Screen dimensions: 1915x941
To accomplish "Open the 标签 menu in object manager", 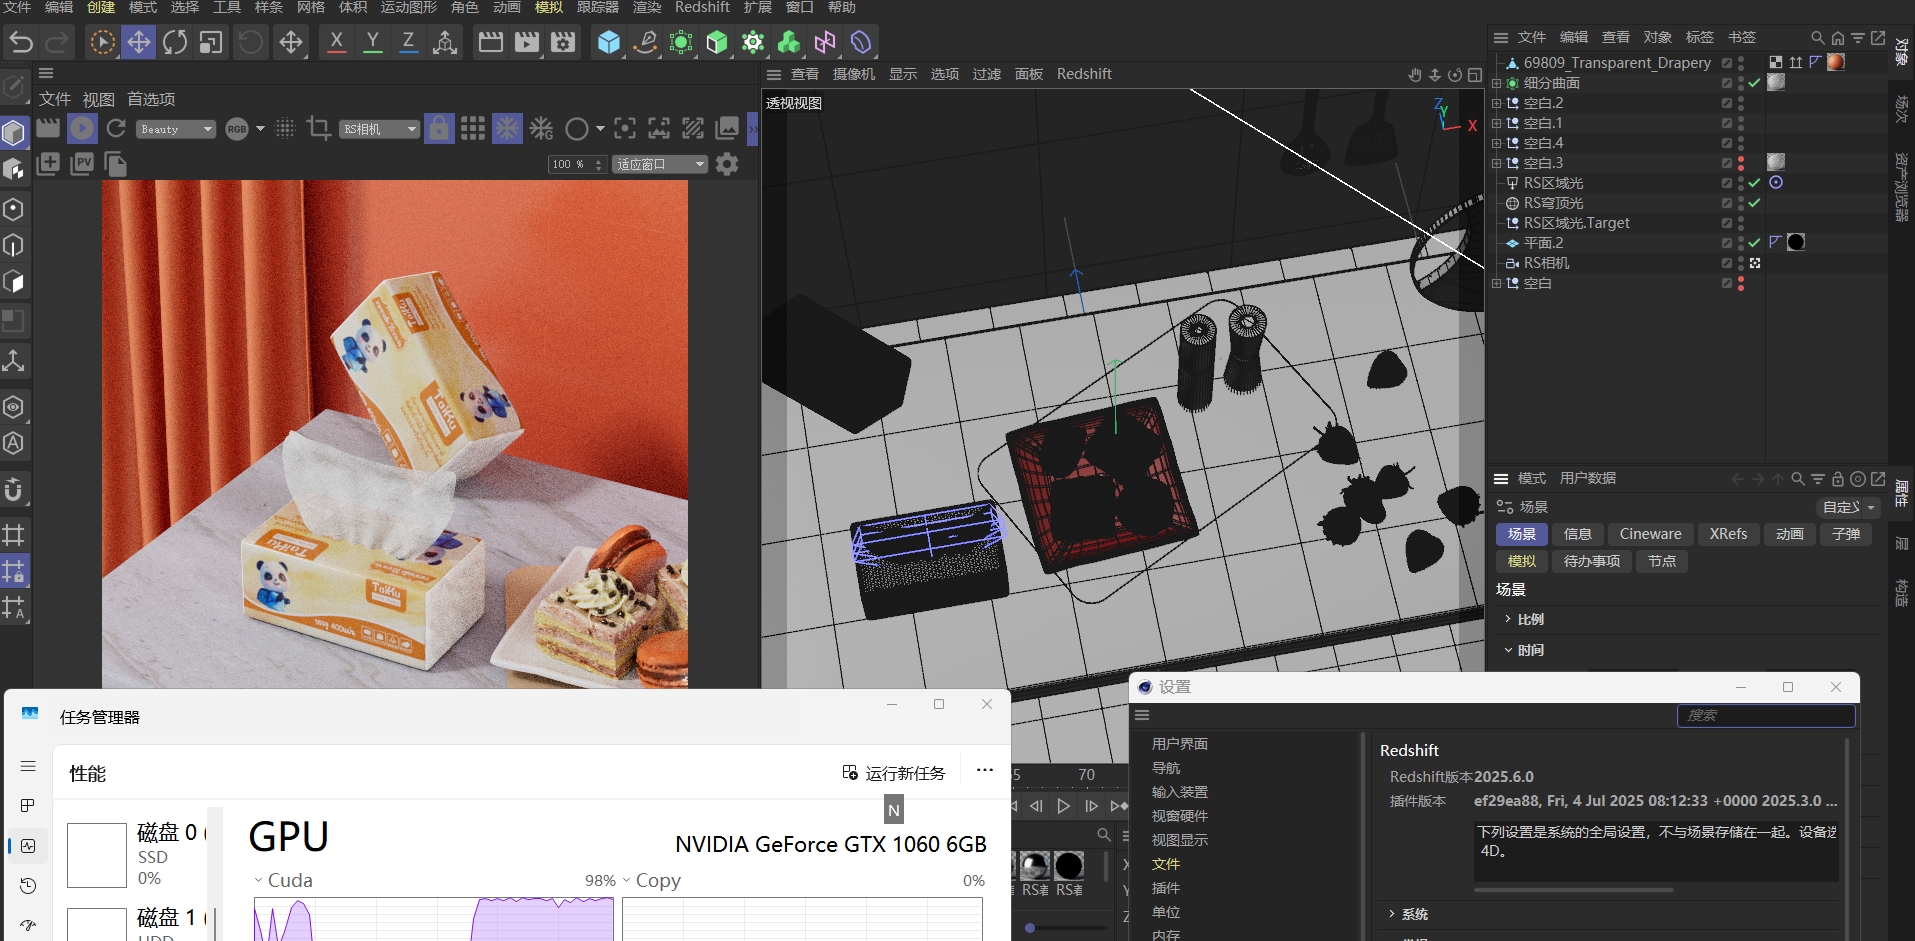I will [x=1699, y=37].
